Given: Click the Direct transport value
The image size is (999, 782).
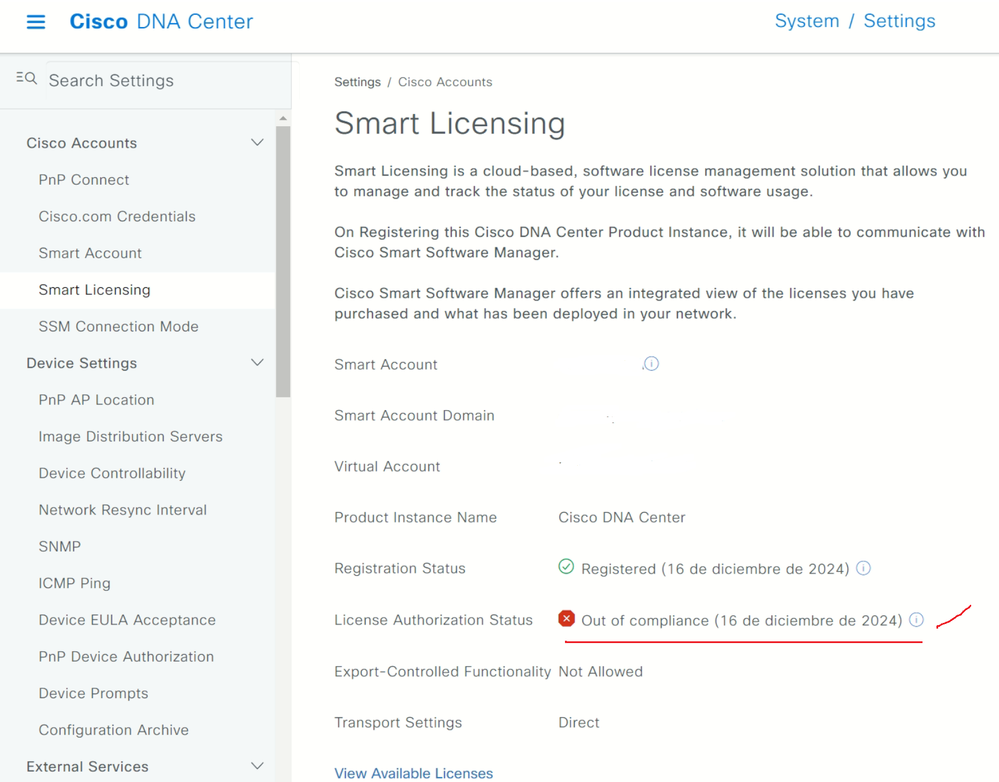Looking at the screenshot, I should click(579, 722).
